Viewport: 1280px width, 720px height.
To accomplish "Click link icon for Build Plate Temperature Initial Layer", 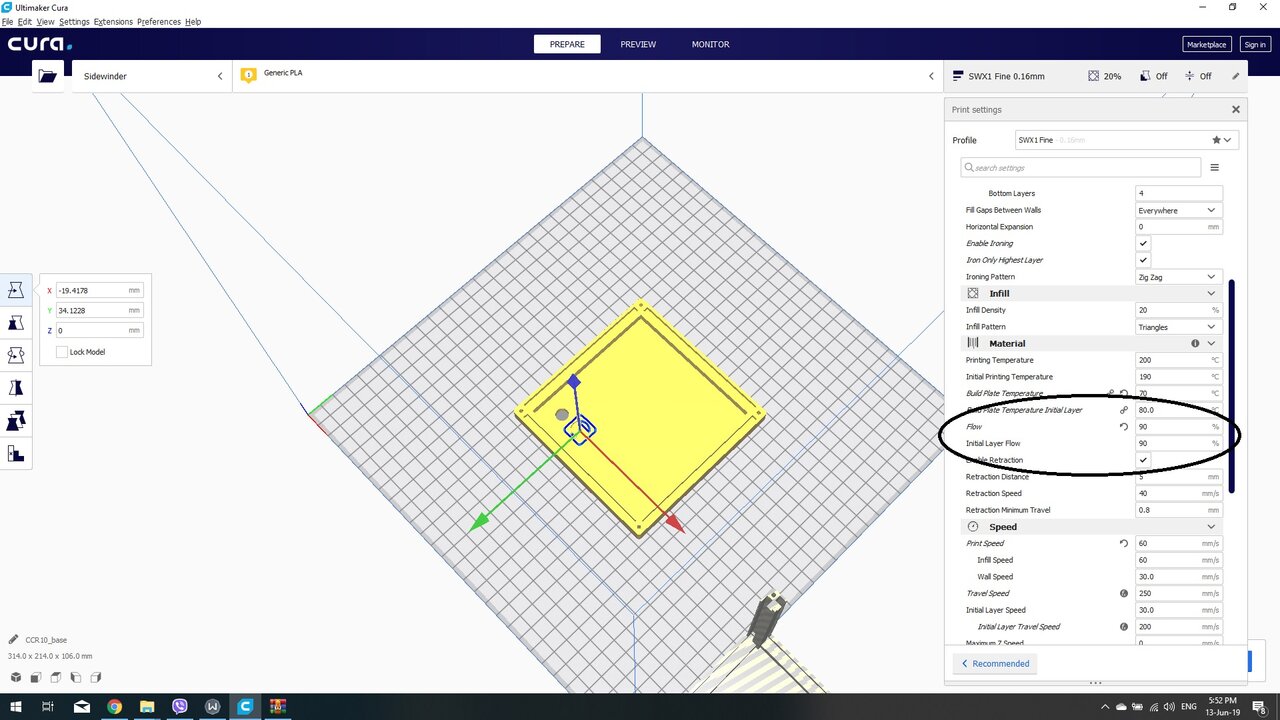I will (1124, 410).
